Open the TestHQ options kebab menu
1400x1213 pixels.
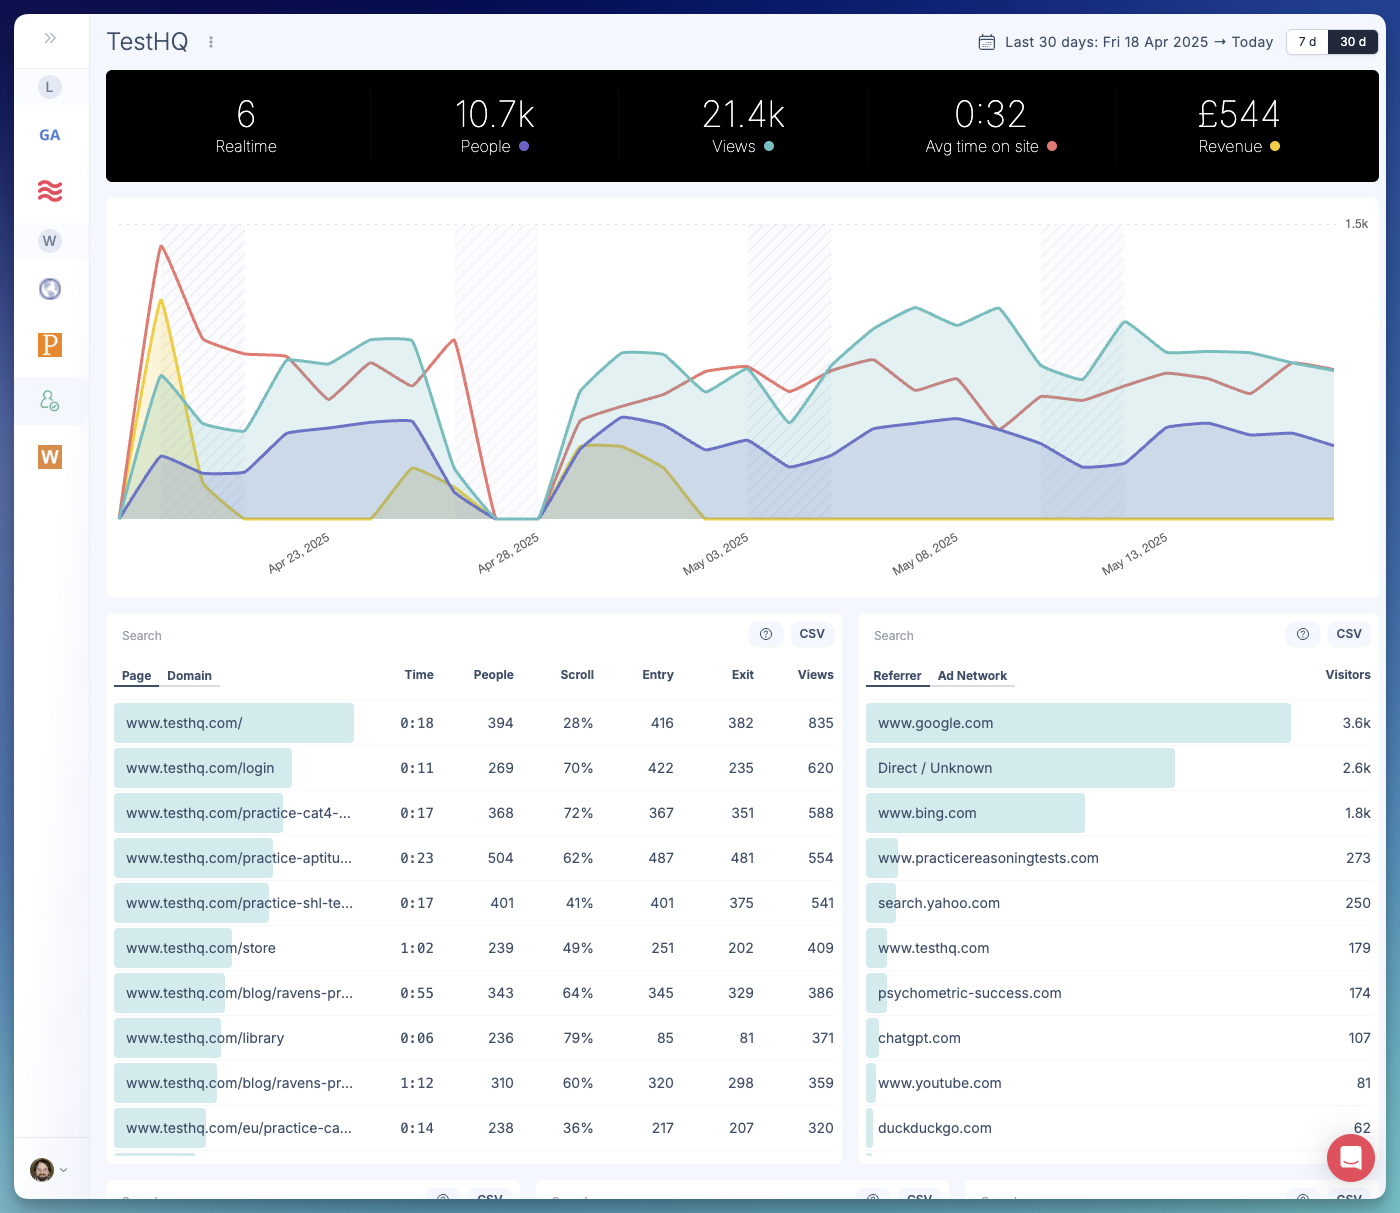click(x=210, y=42)
